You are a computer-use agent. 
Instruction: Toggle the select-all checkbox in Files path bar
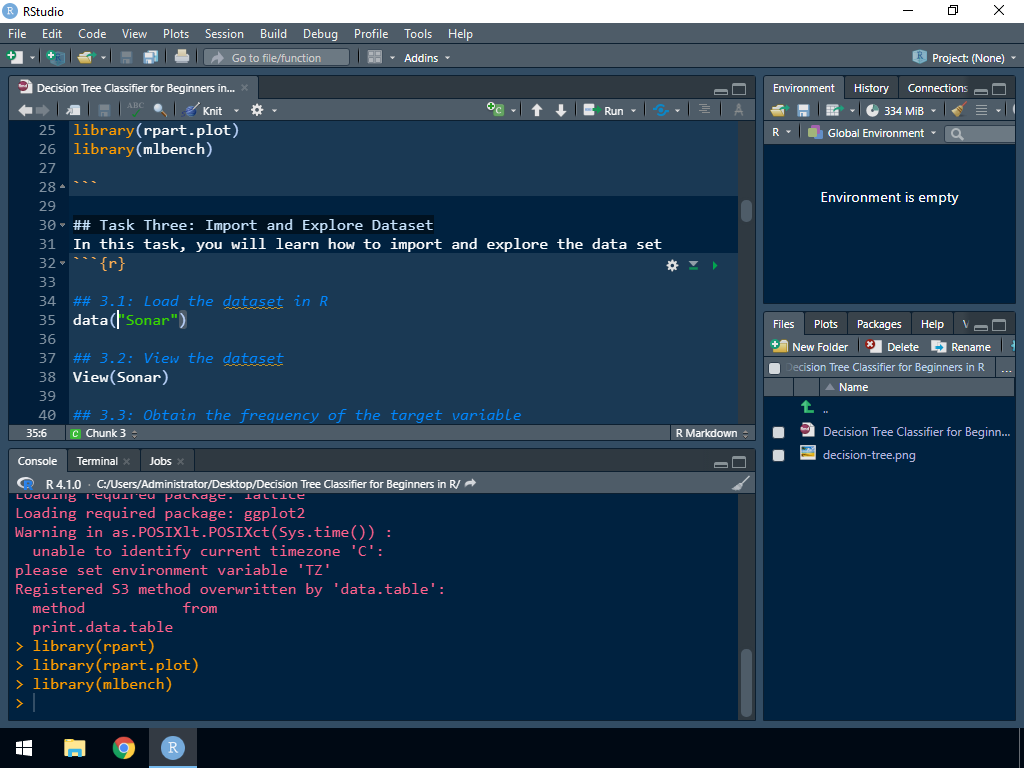click(774, 368)
